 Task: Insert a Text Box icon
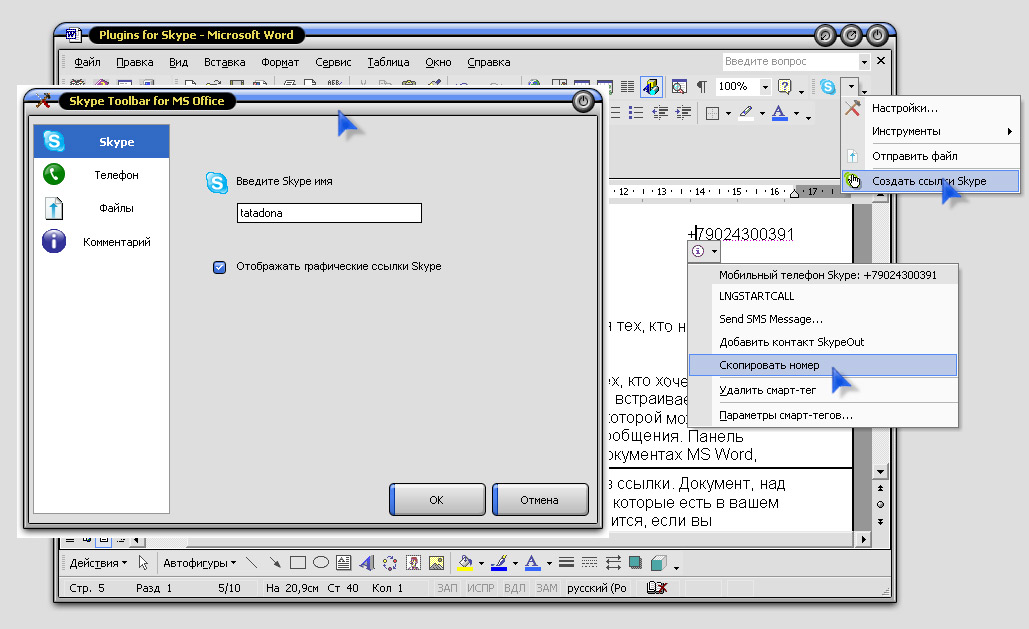coord(343,563)
